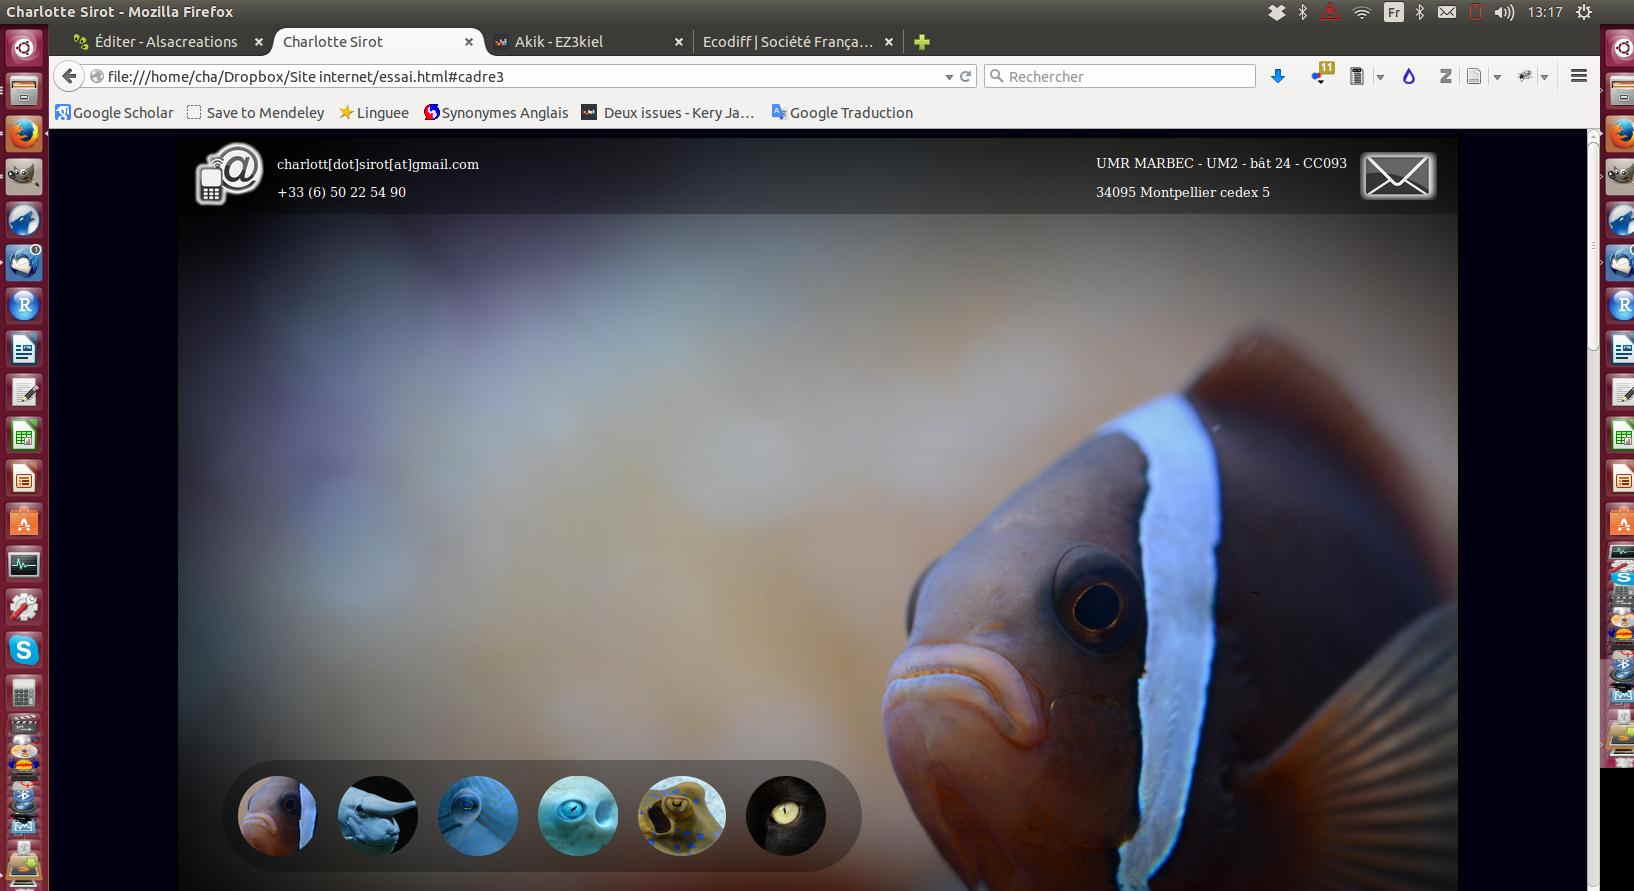Open the Deux issues - Kery Ja… bookmark
The image size is (1634, 891).
pyautogui.click(x=668, y=113)
